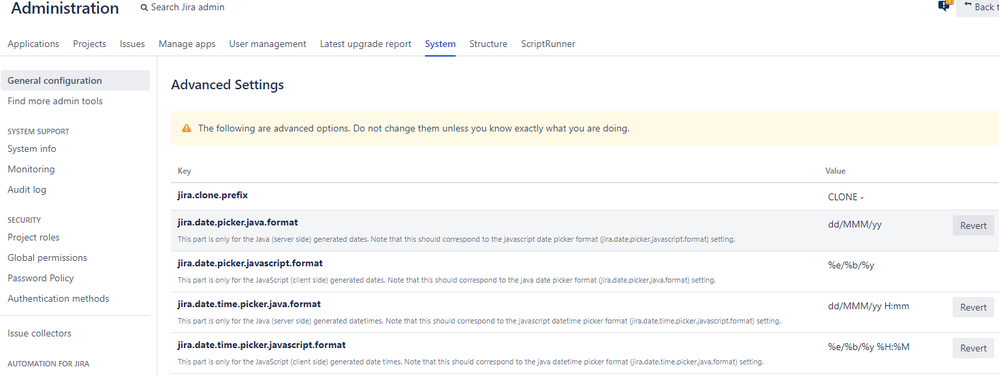Click the Administration page title
Image resolution: width=999 pixels, height=376 pixels.
click(65, 8)
